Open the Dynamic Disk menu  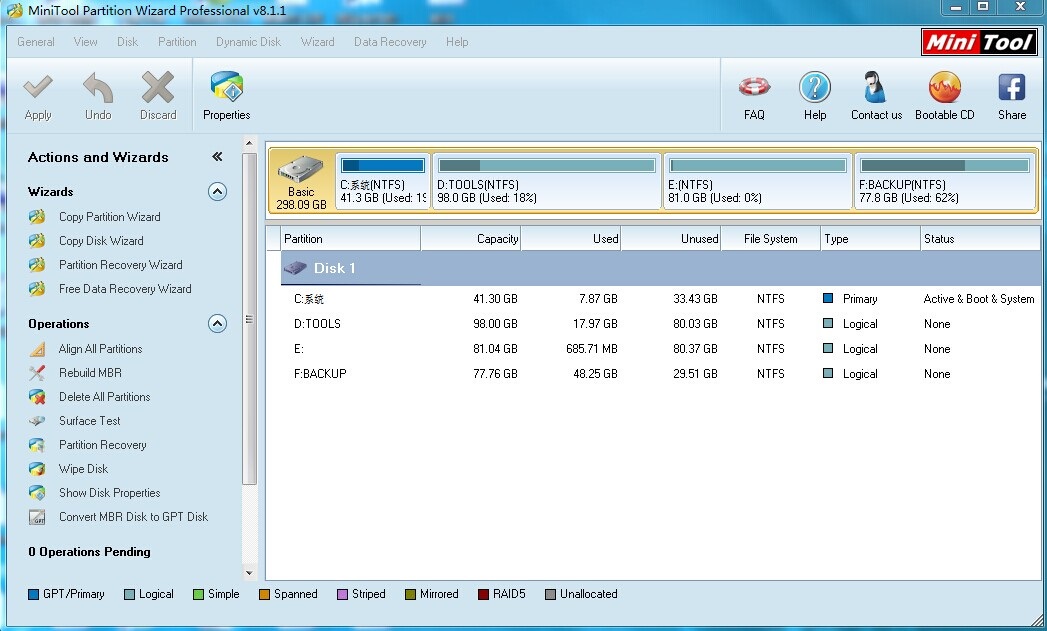coord(248,42)
